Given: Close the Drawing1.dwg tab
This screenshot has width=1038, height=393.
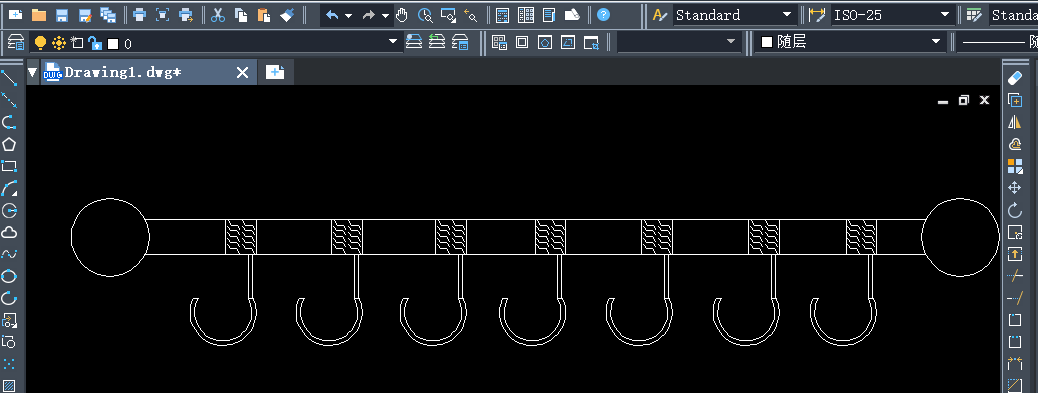Looking at the screenshot, I should [242, 73].
